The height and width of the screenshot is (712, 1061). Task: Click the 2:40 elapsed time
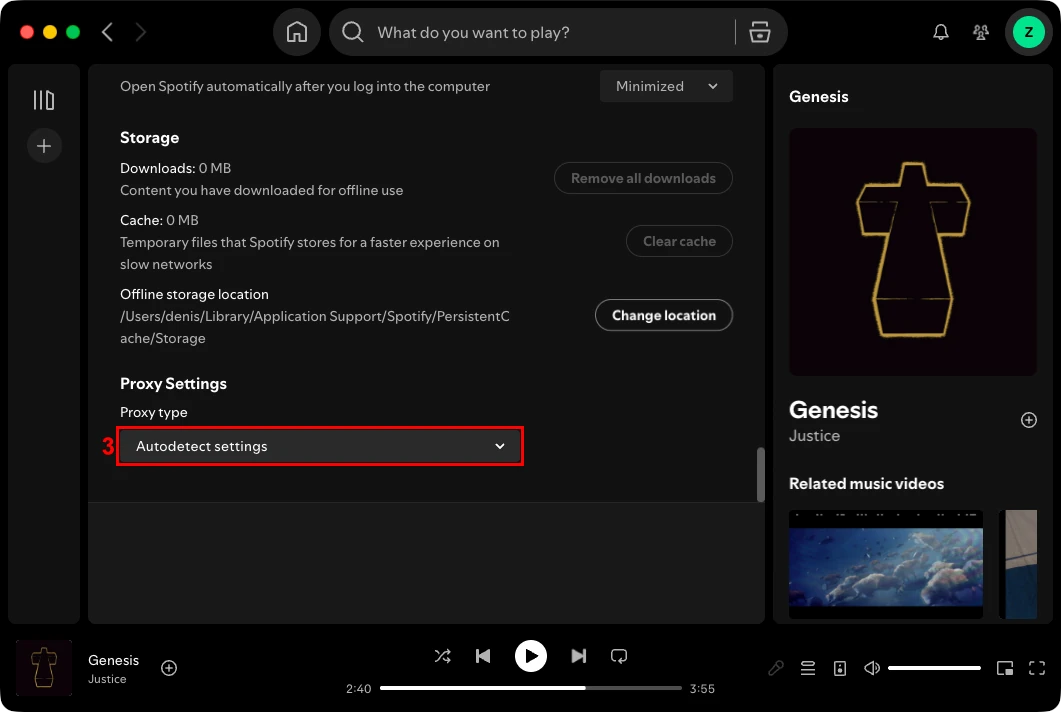click(359, 689)
